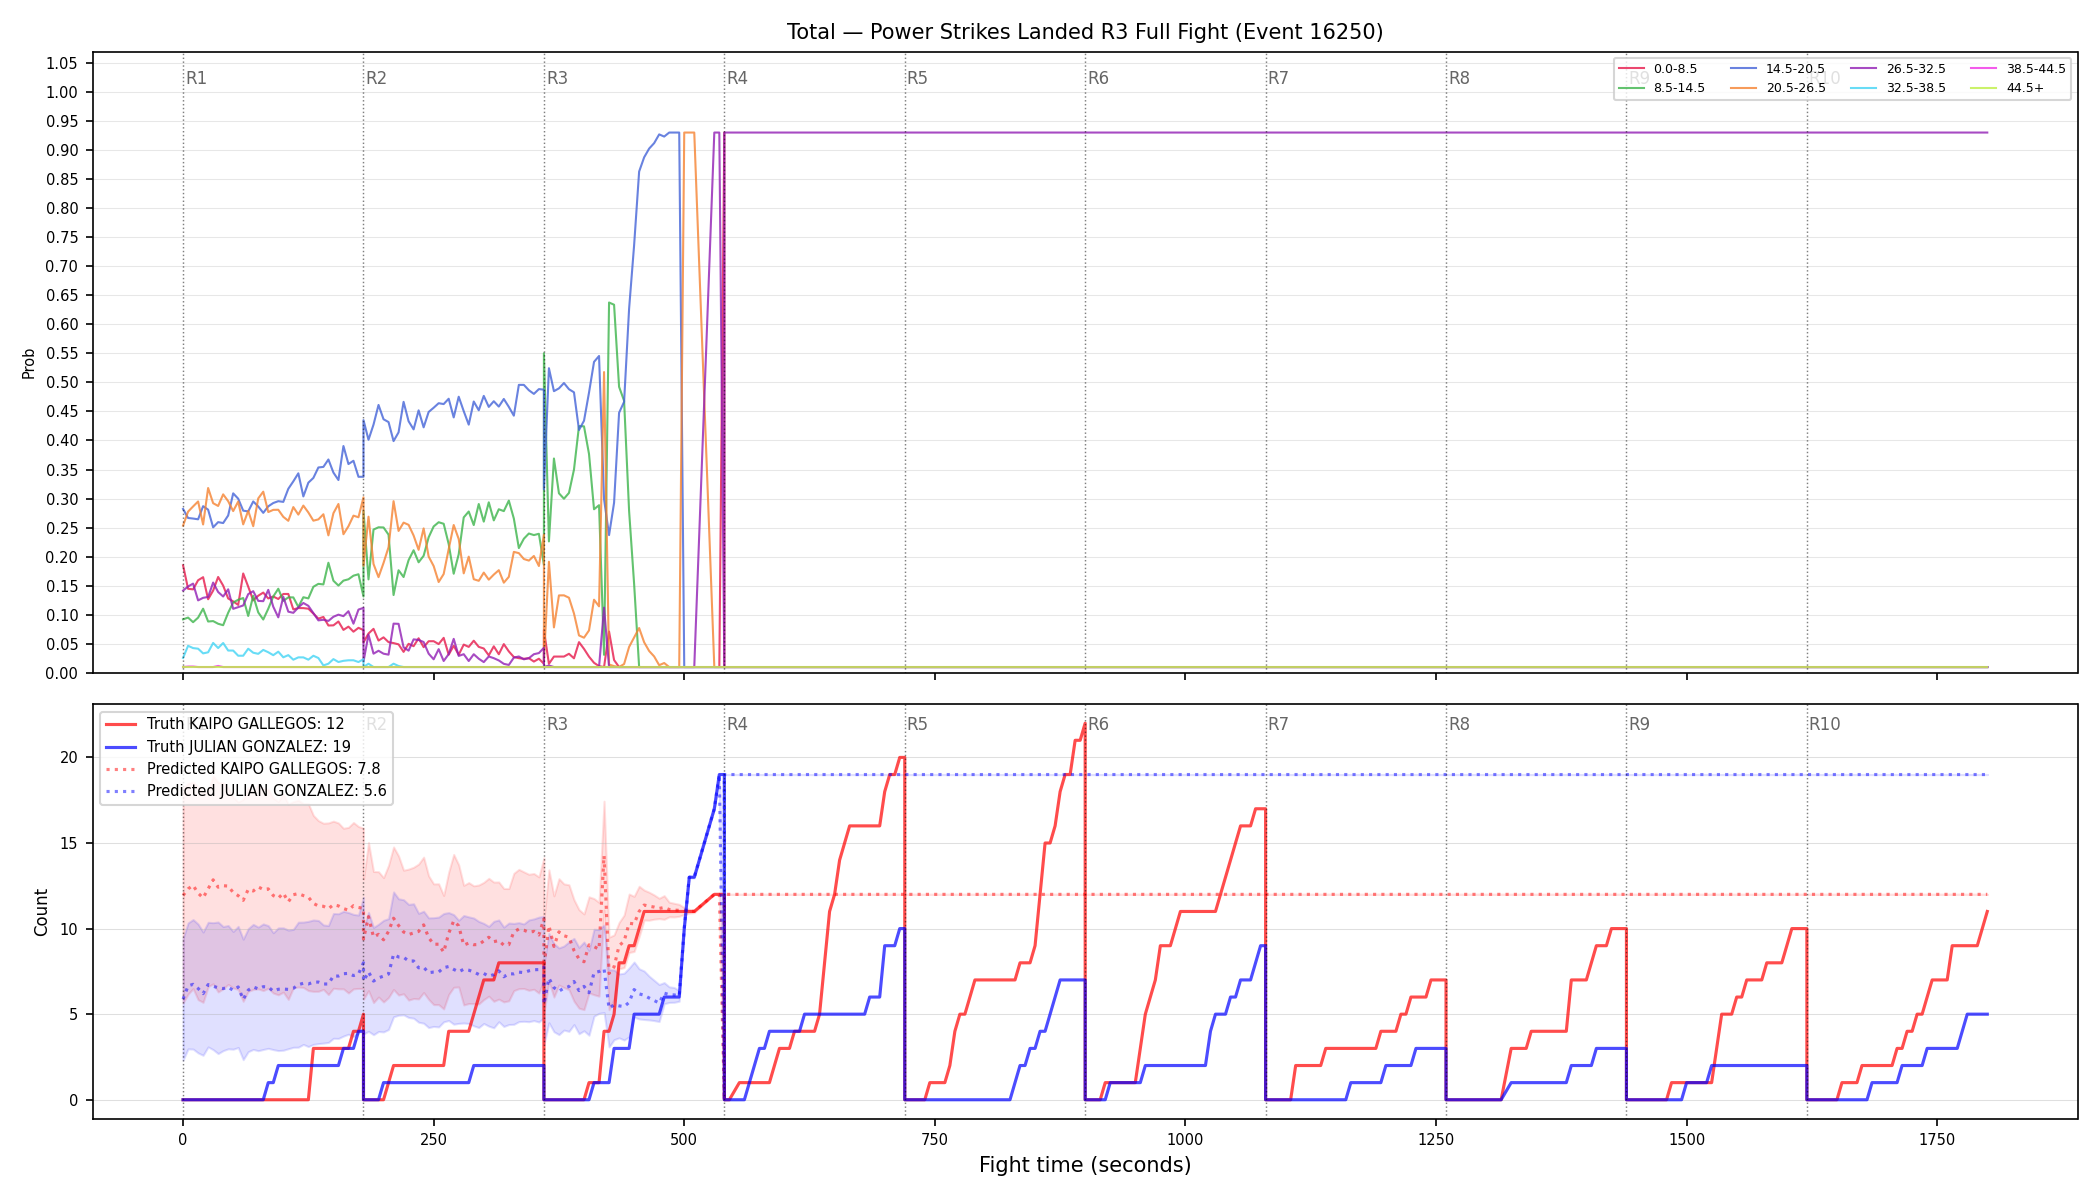Click the '1250' tick on the time axis
This screenshot has width=2100, height=1200.
[1436, 1139]
